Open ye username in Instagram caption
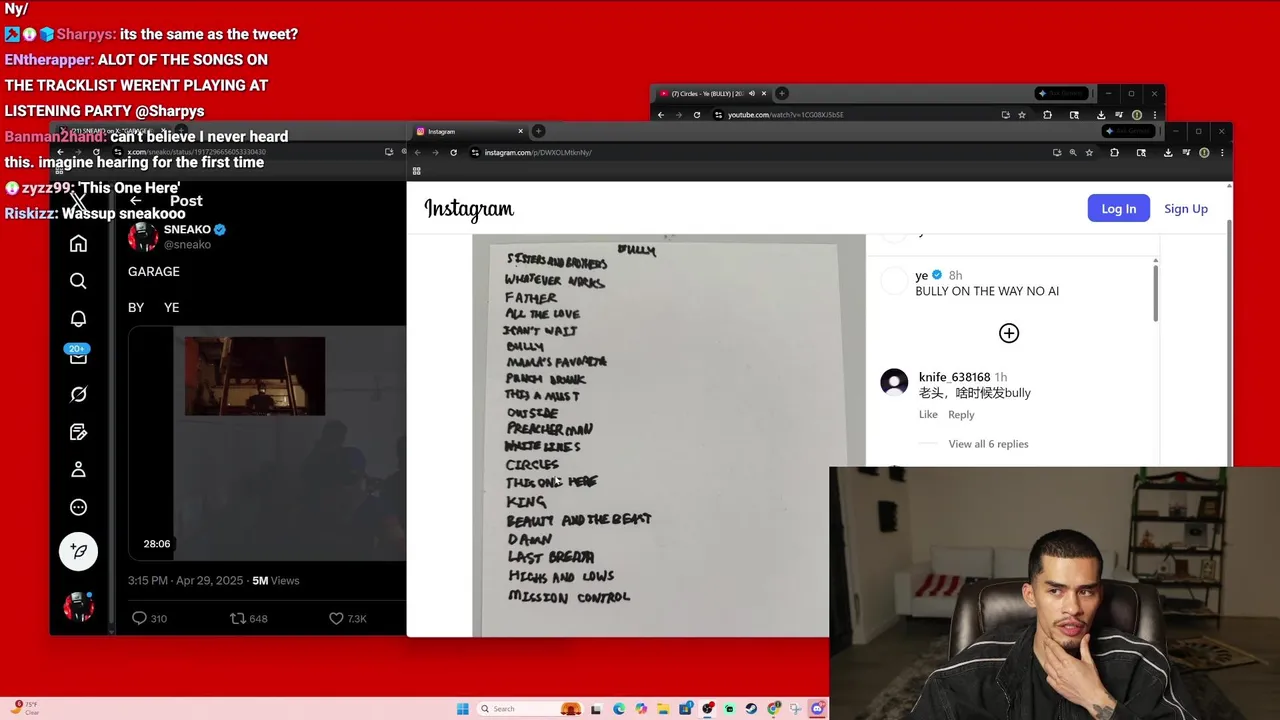 point(921,275)
